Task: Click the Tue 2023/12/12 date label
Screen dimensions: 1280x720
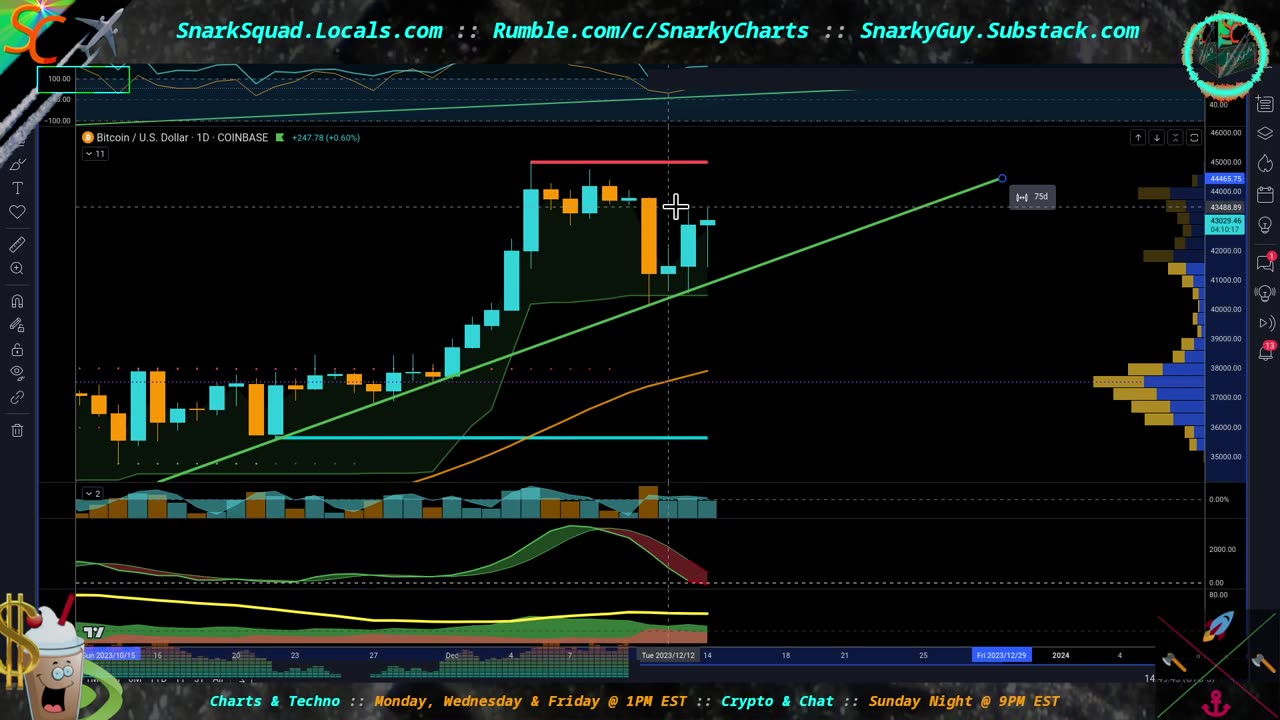Action: click(x=668, y=655)
